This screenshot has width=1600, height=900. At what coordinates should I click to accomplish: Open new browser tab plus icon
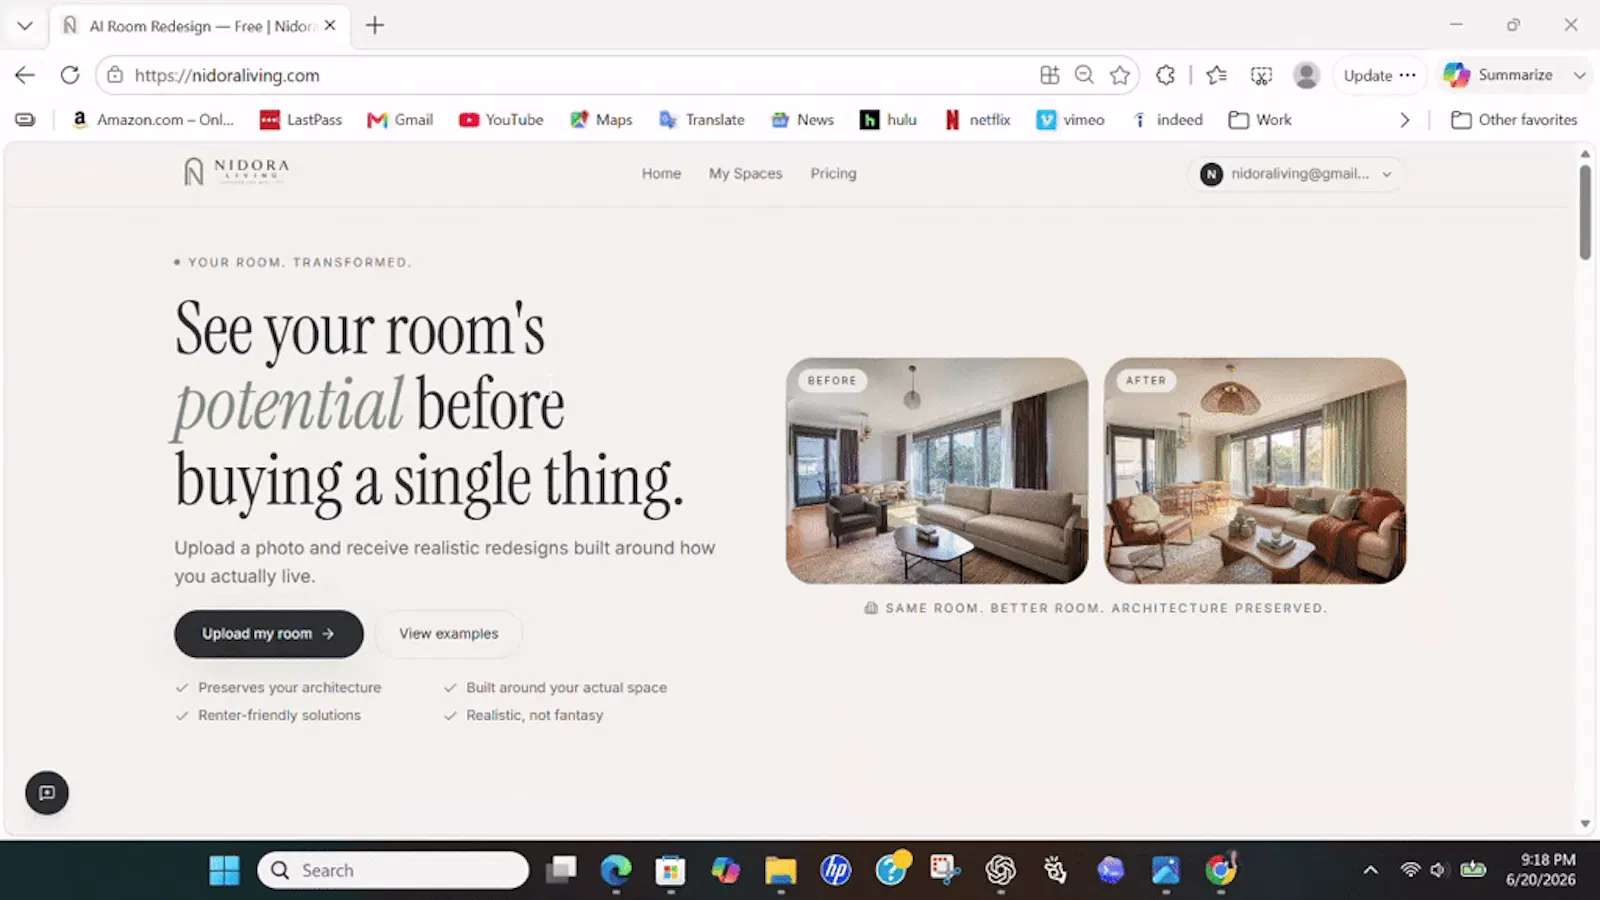point(375,25)
